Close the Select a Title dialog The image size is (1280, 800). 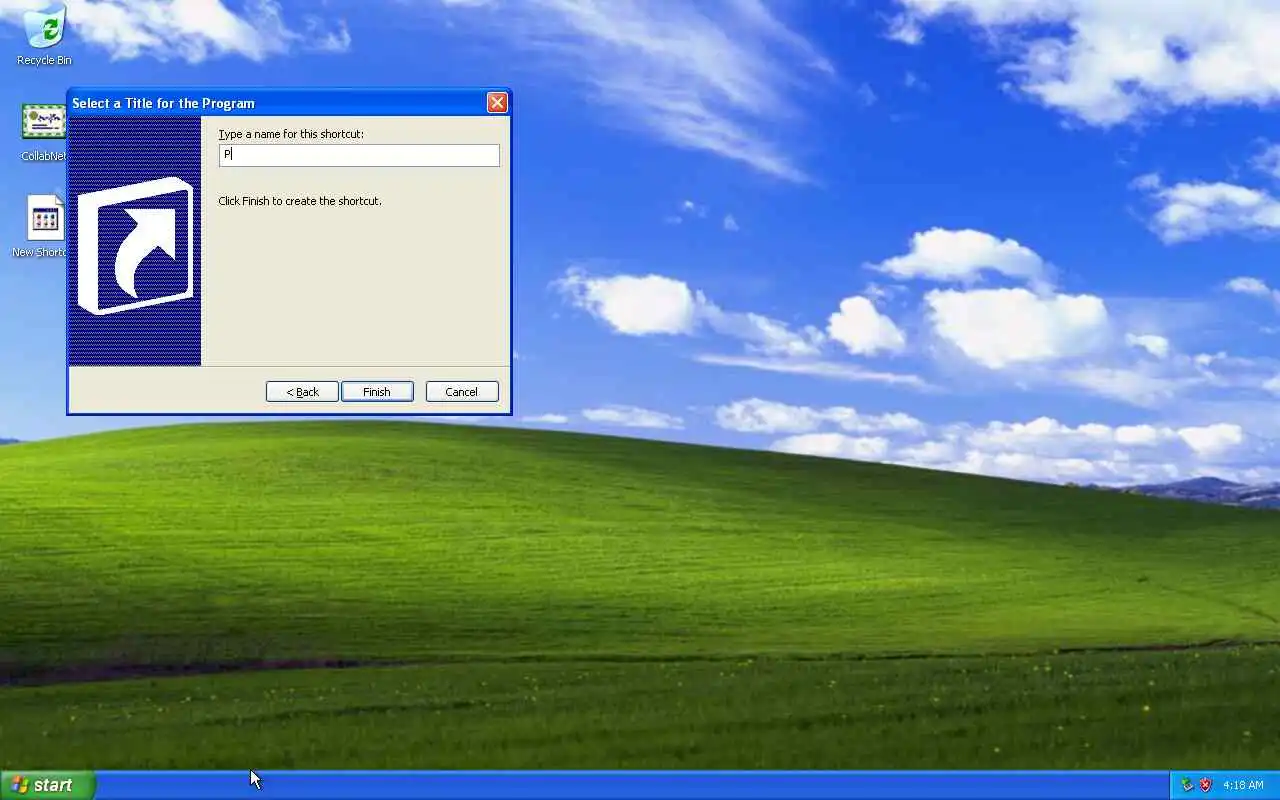pos(497,103)
